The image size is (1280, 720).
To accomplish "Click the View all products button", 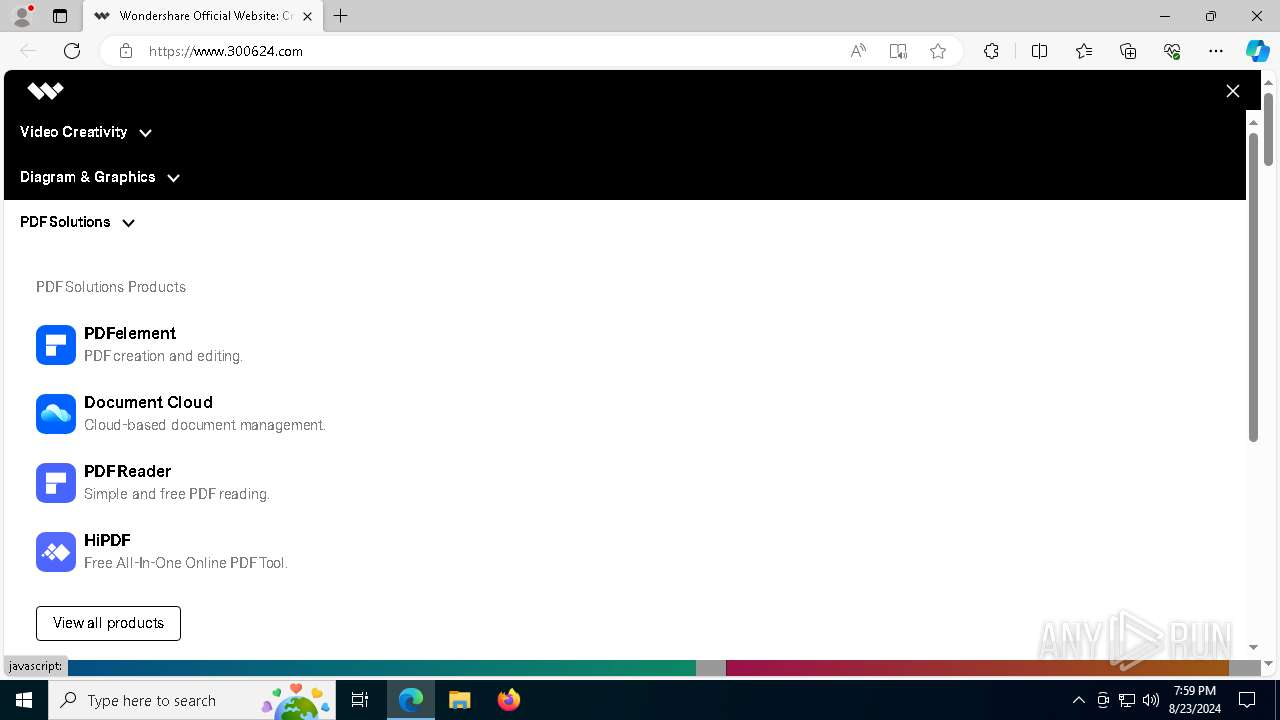I will coord(108,623).
